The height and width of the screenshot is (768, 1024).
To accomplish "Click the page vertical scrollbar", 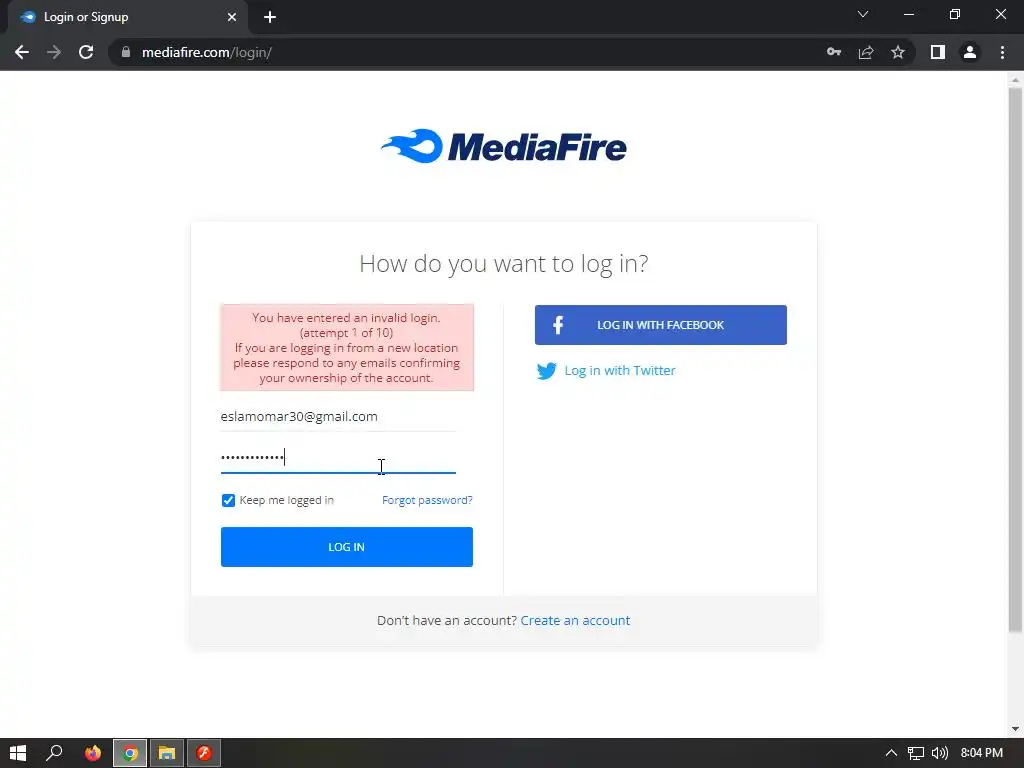I will [1015, 360].
